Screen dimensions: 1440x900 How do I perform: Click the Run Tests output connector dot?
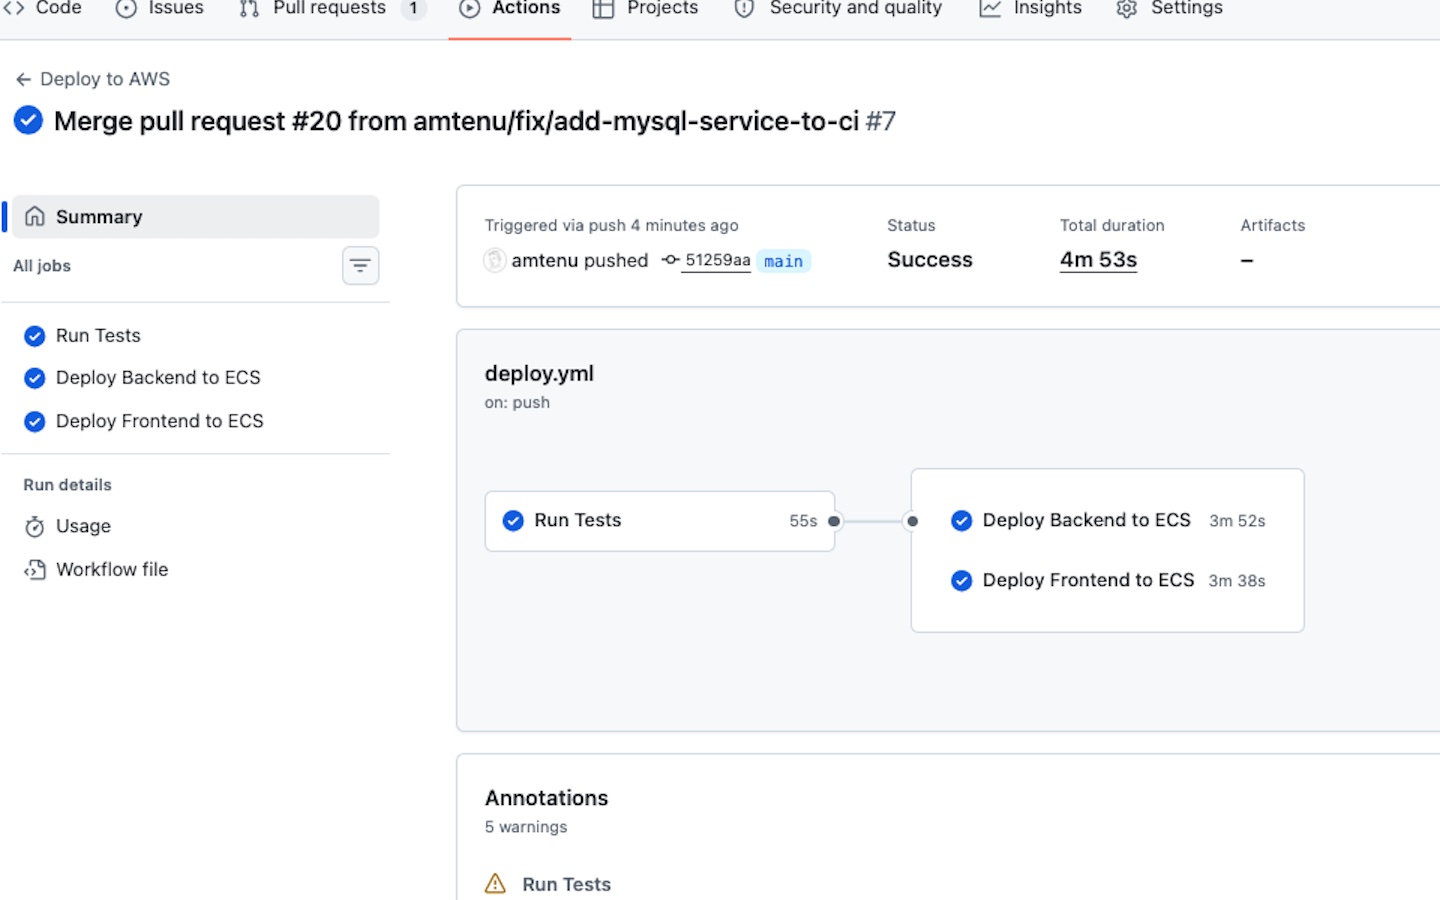[834, 521]
